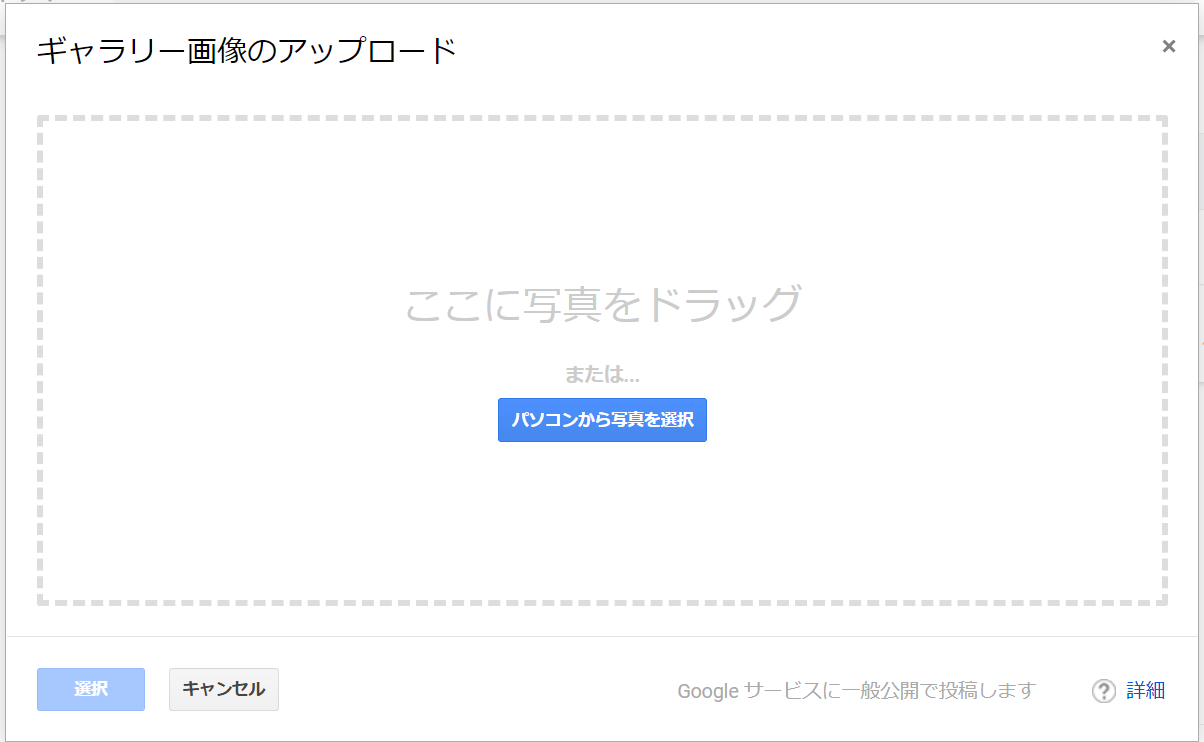Click the divider line above the footer buttons
This screenshot has height=742, width=1204.
[602, 636]
